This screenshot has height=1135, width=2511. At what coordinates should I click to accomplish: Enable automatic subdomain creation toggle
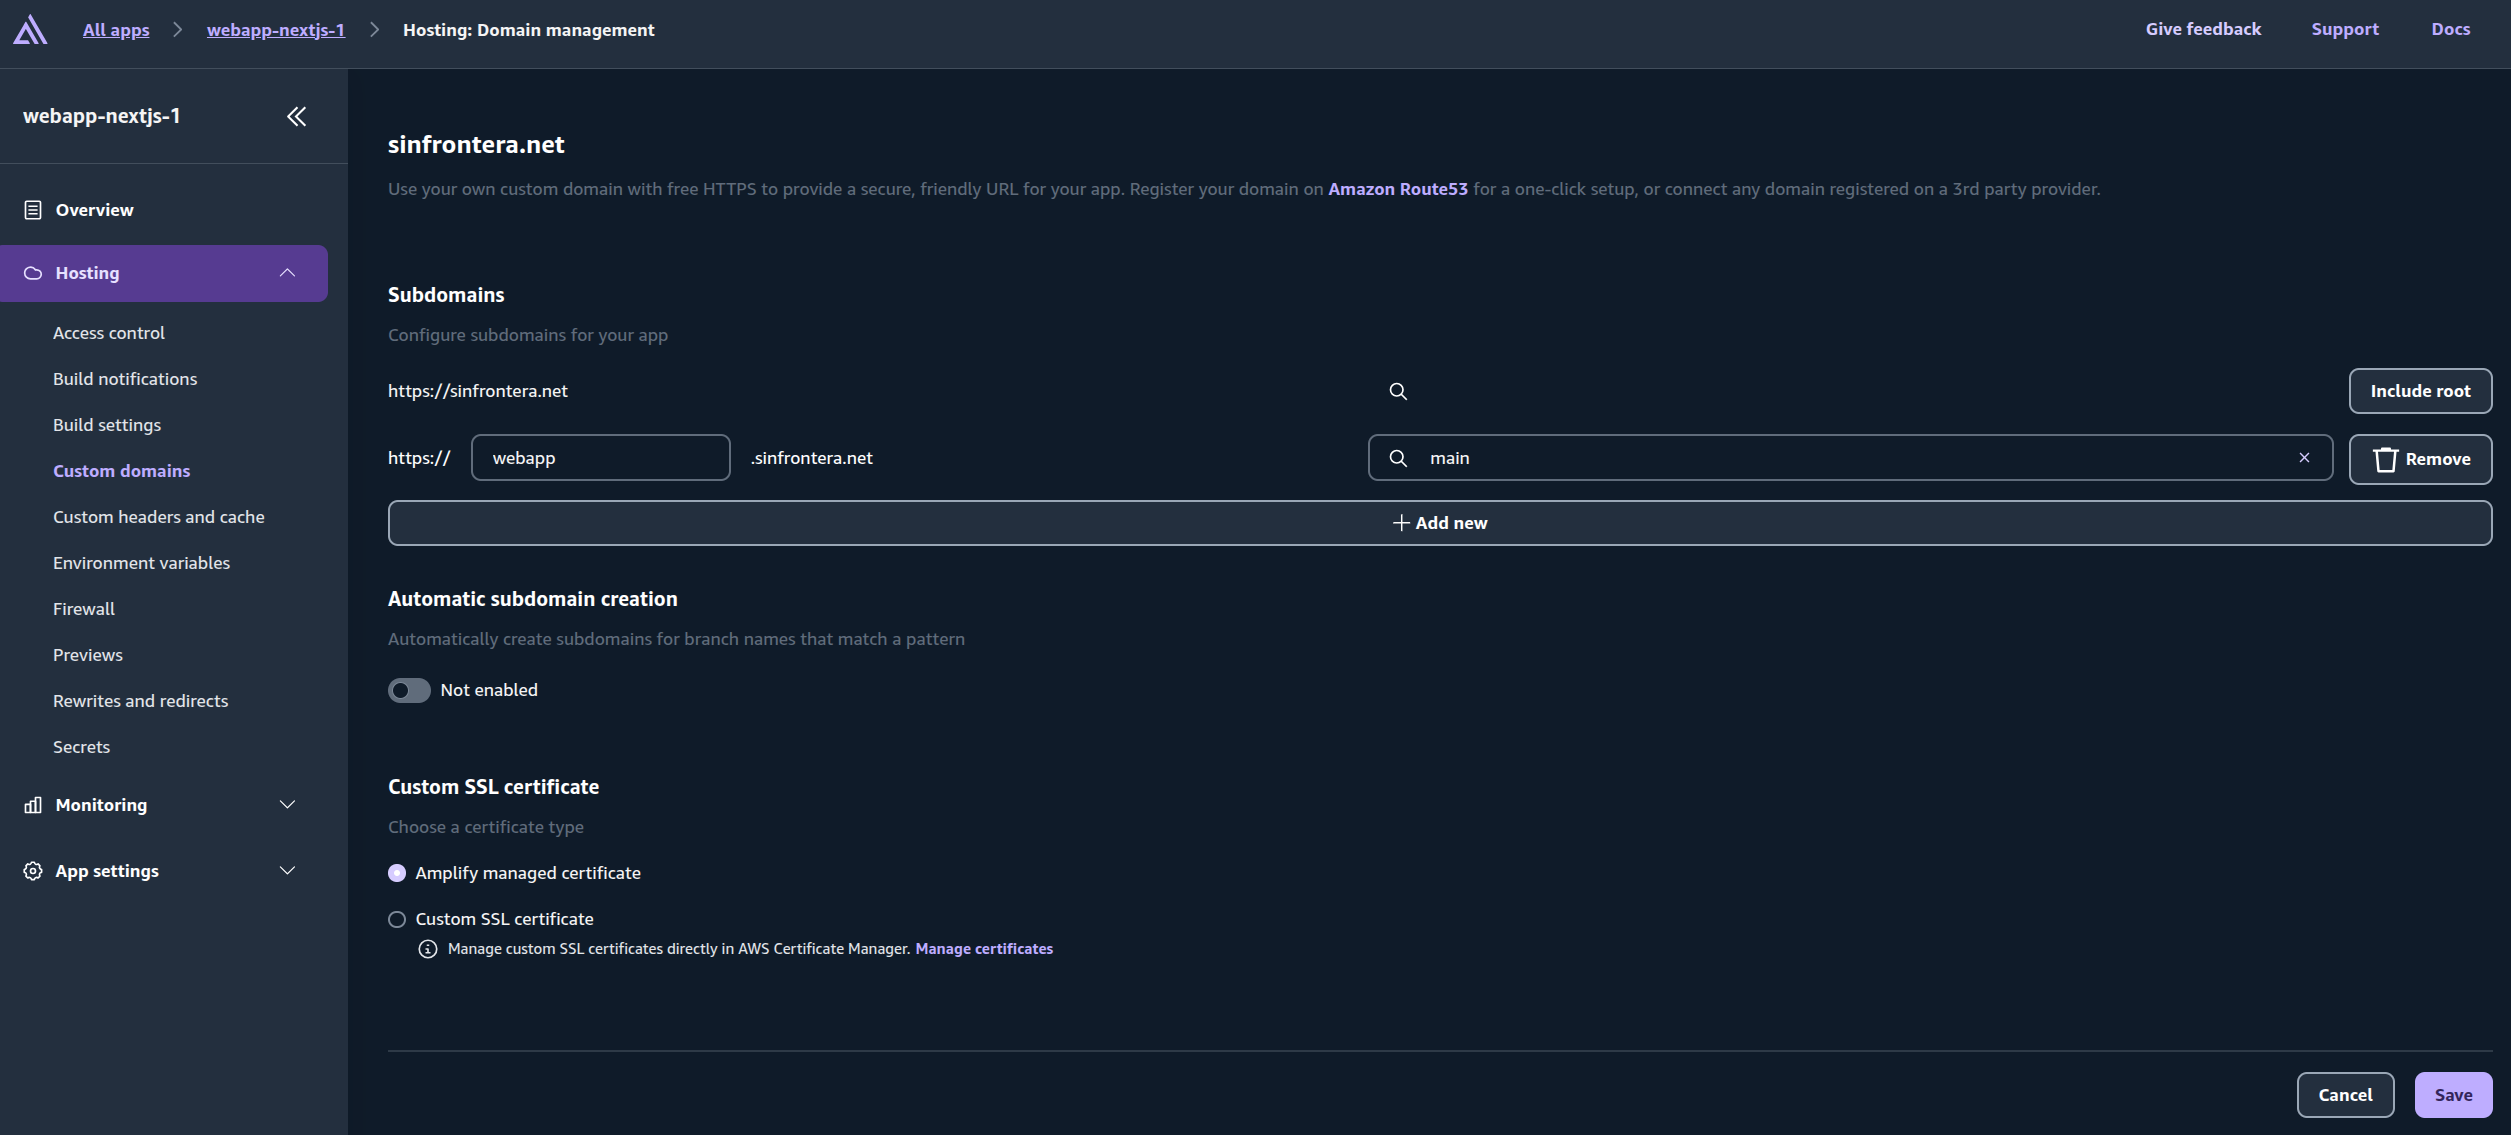(409, 690)
